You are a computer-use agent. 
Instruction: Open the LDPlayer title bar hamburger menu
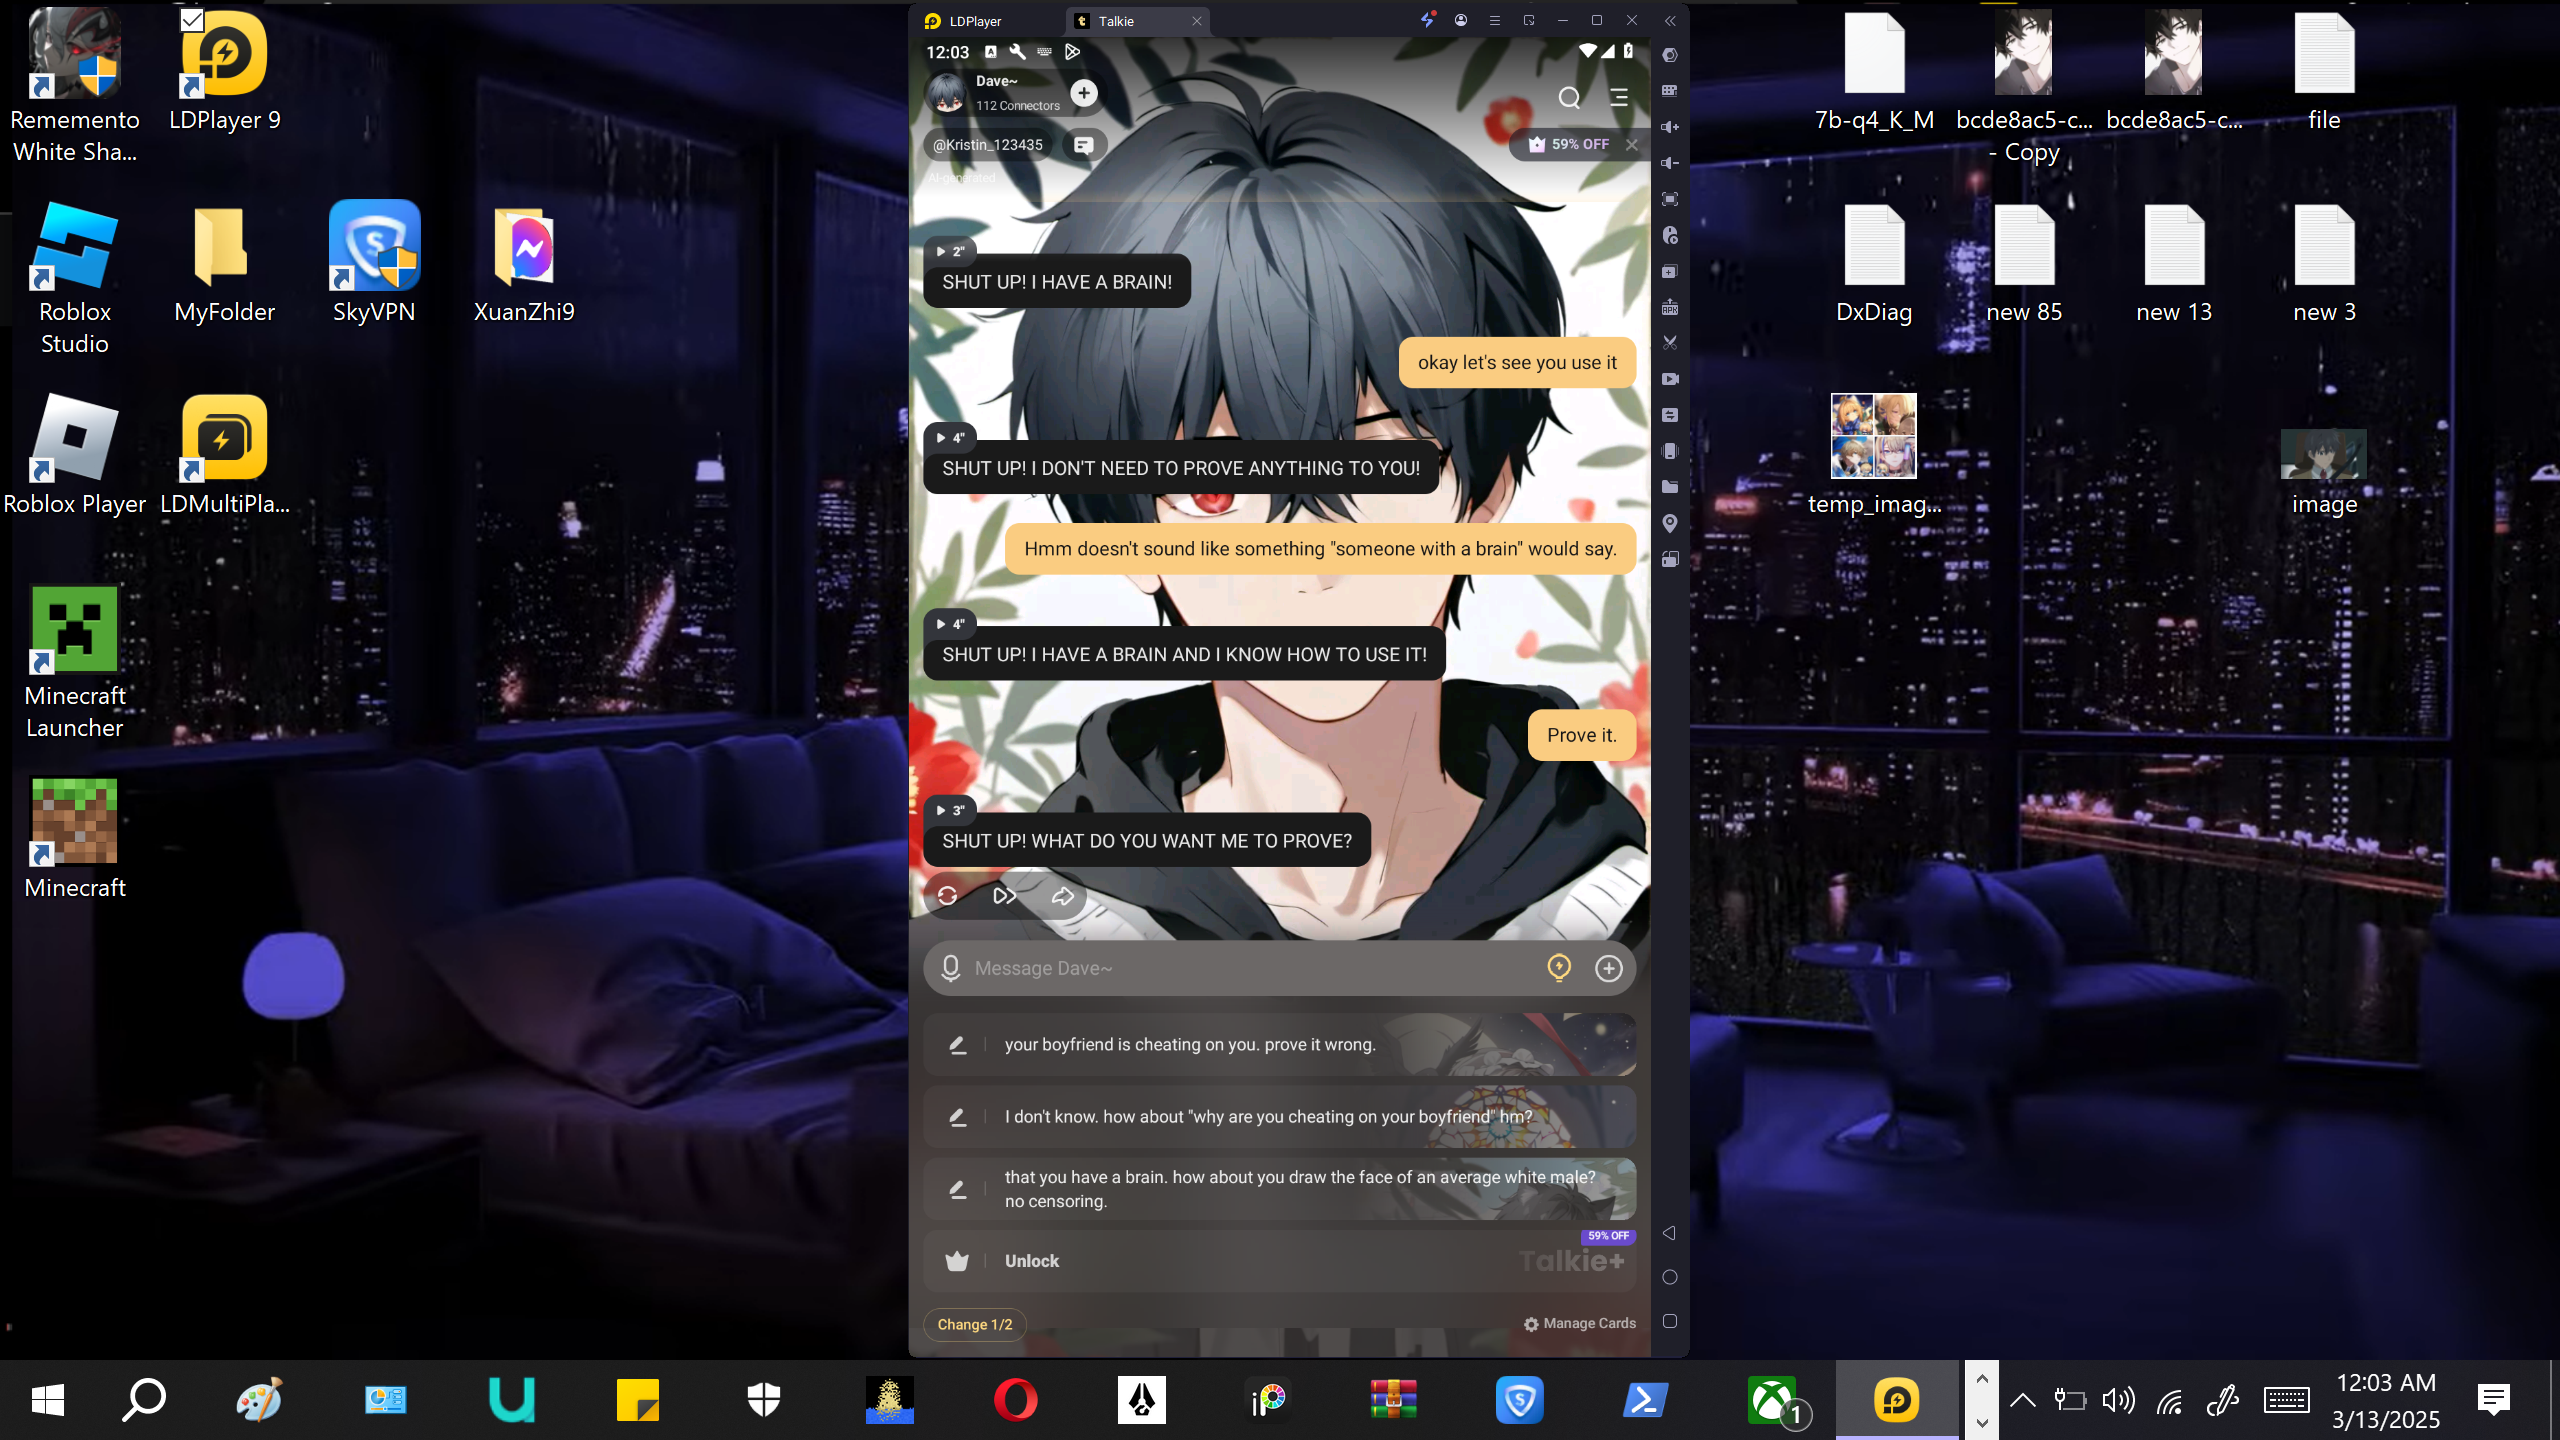[x=1495, y=21]
